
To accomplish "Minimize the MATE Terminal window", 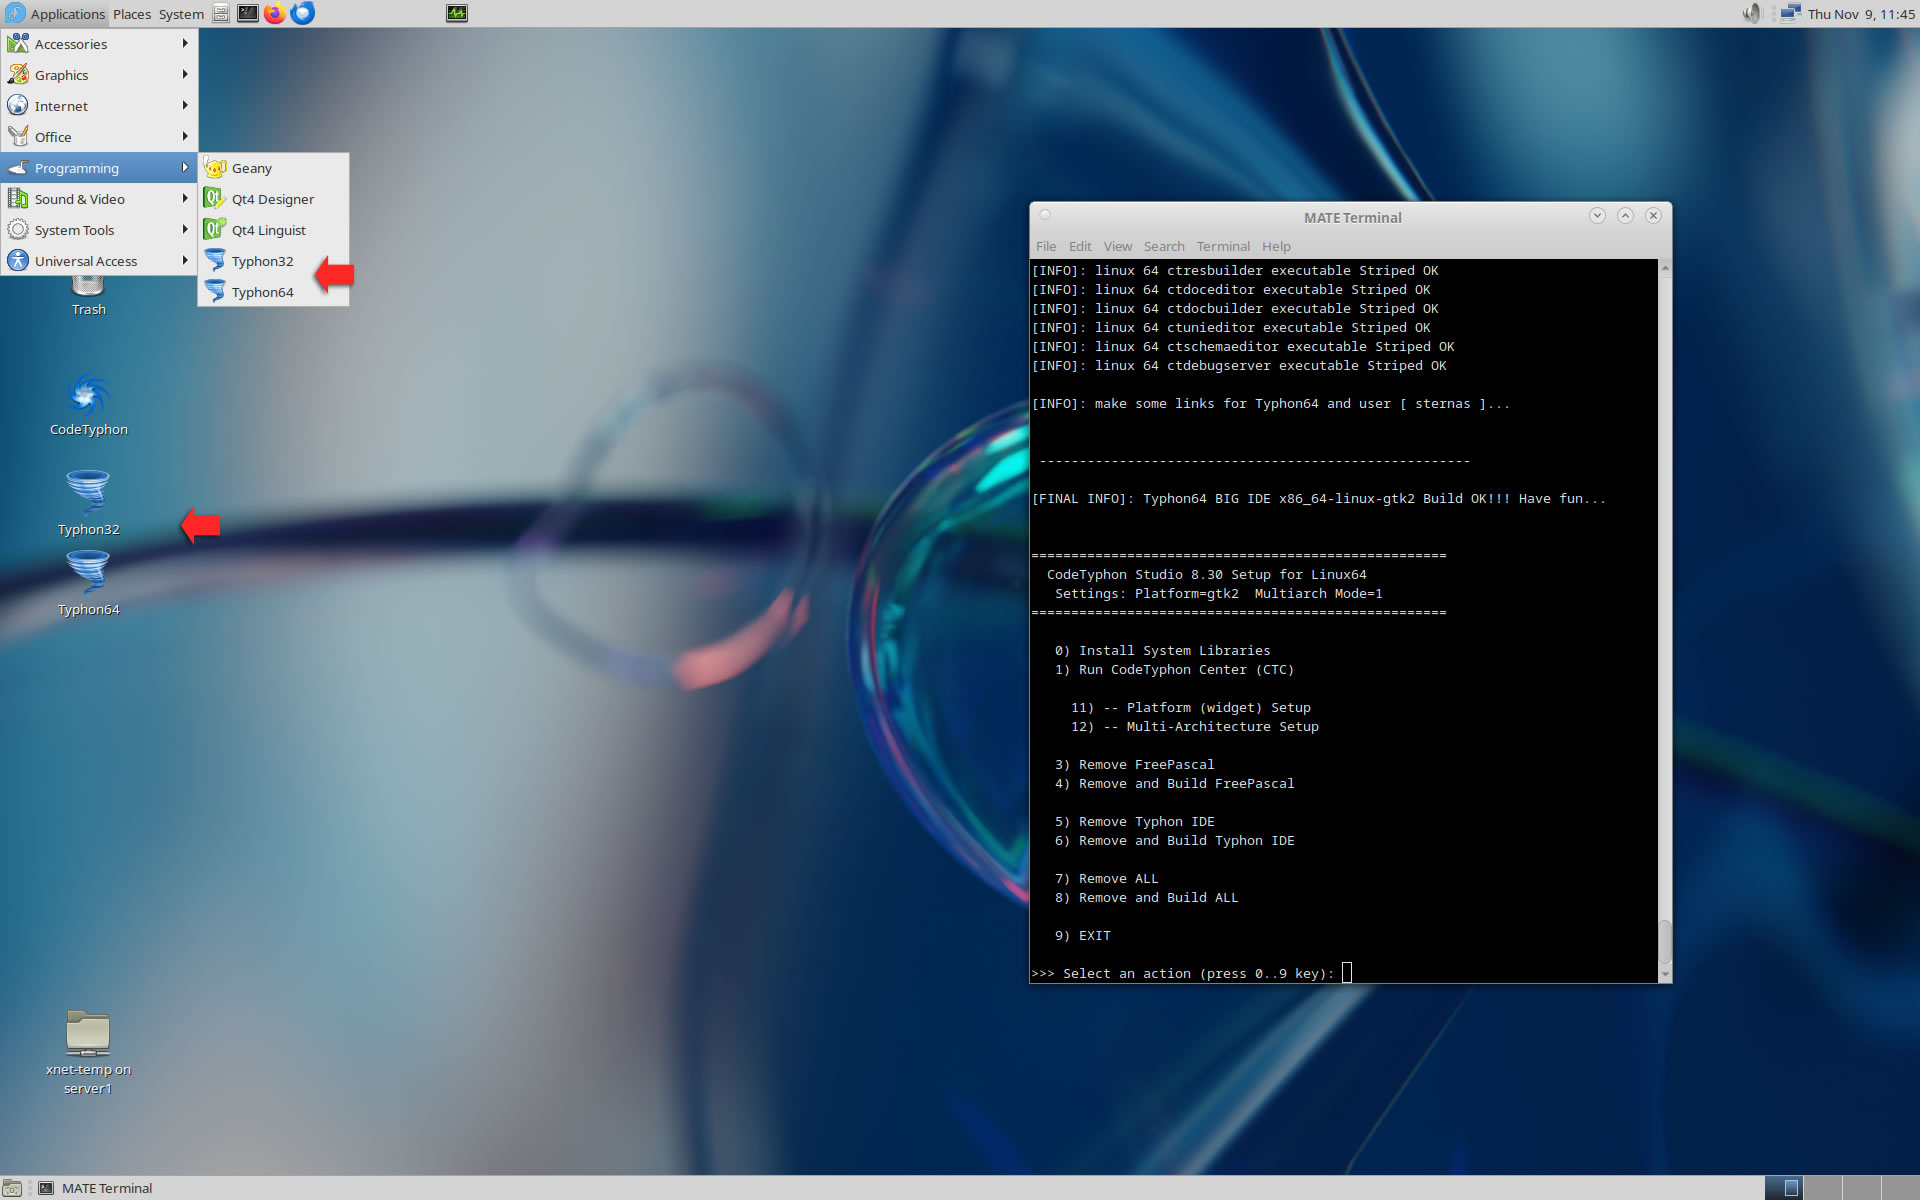I will [1597, 216].
